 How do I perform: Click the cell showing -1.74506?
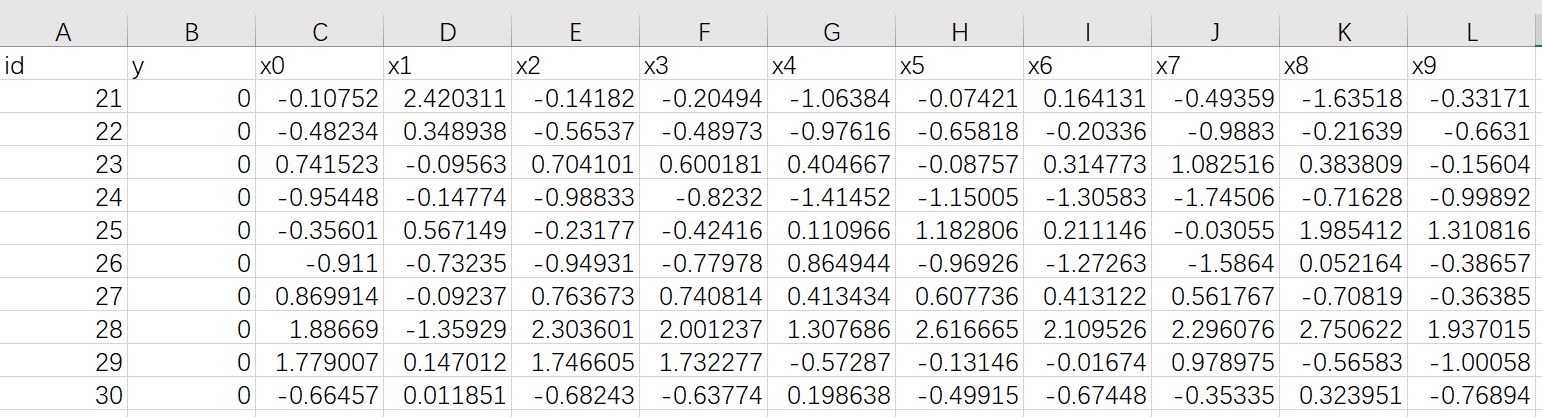click(x=1214, y=197)
